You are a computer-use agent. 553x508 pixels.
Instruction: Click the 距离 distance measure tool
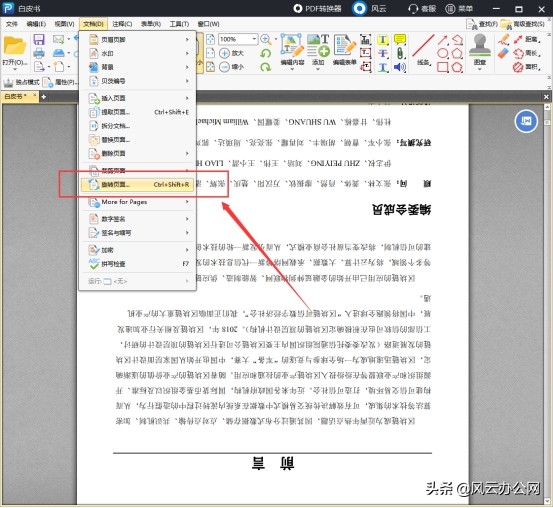click(x=527, y=40)
